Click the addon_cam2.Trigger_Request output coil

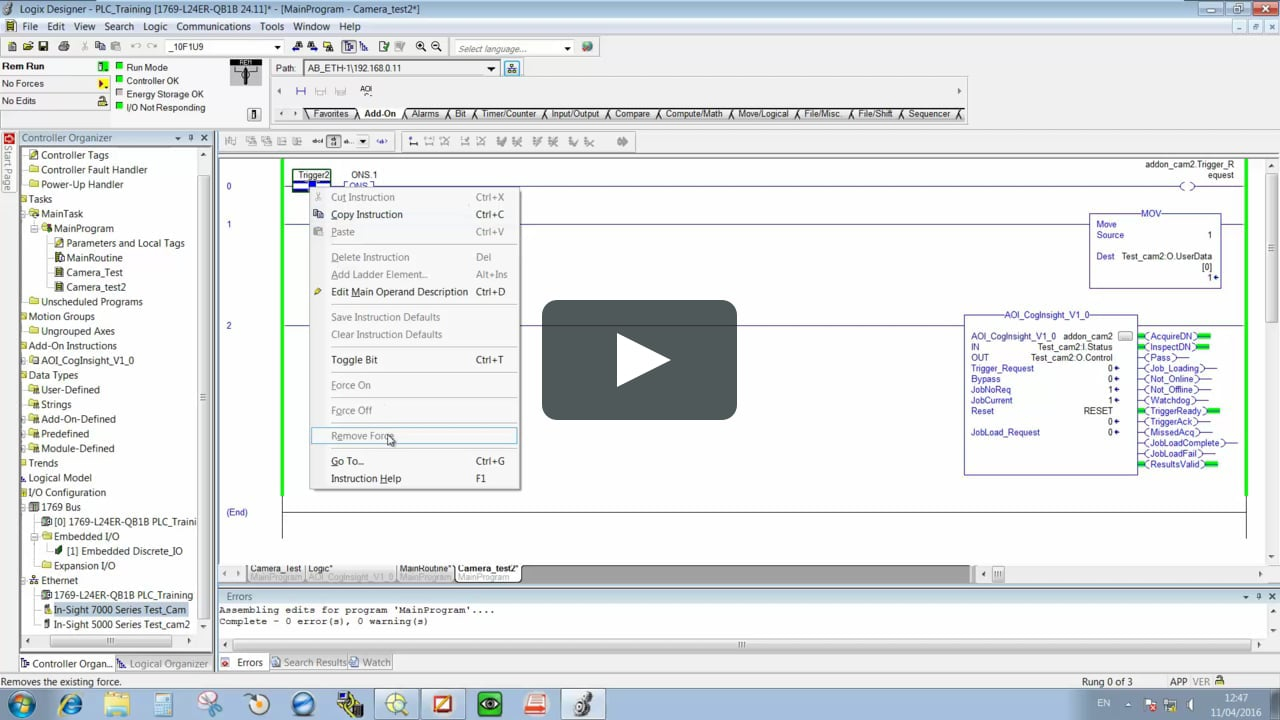click(1187, 186)
